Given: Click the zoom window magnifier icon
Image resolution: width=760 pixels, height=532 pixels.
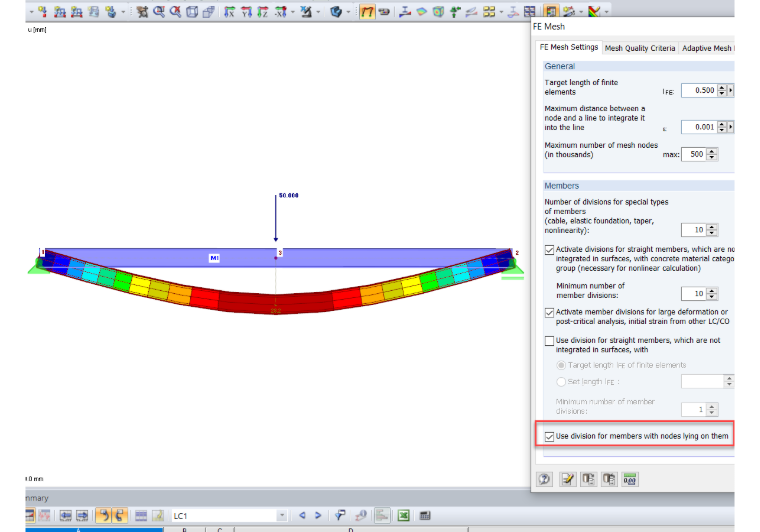Looking at the screenshot, I should pyautogui.click(x=159, y=11).
